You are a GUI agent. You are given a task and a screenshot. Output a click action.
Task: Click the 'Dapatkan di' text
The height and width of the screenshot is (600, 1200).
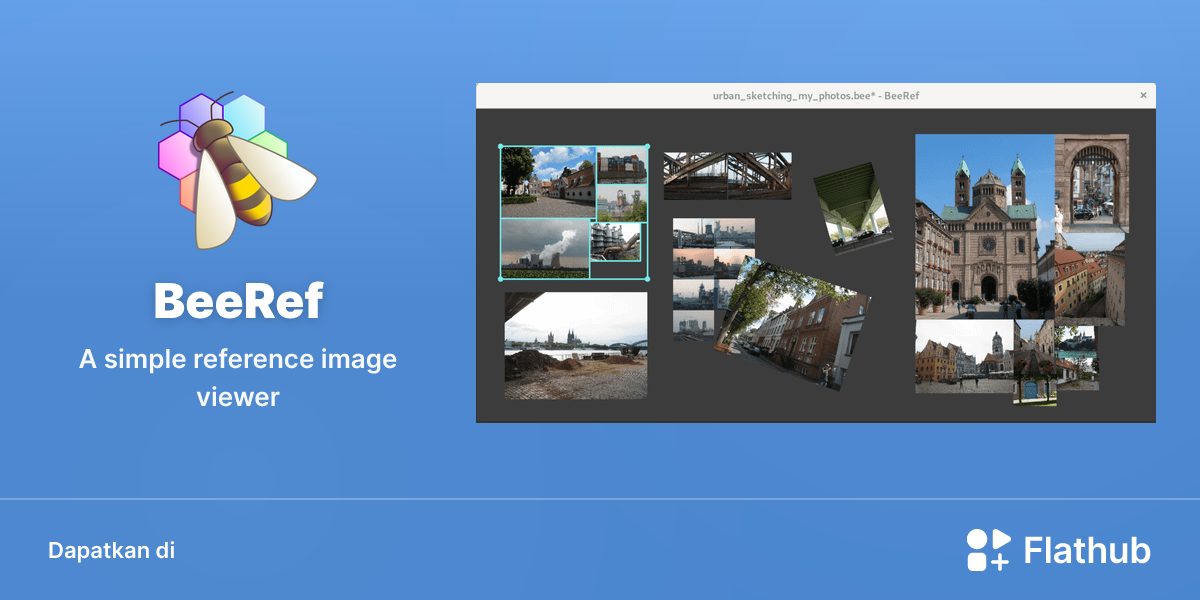pyautogui.click(x=111, y=550)
